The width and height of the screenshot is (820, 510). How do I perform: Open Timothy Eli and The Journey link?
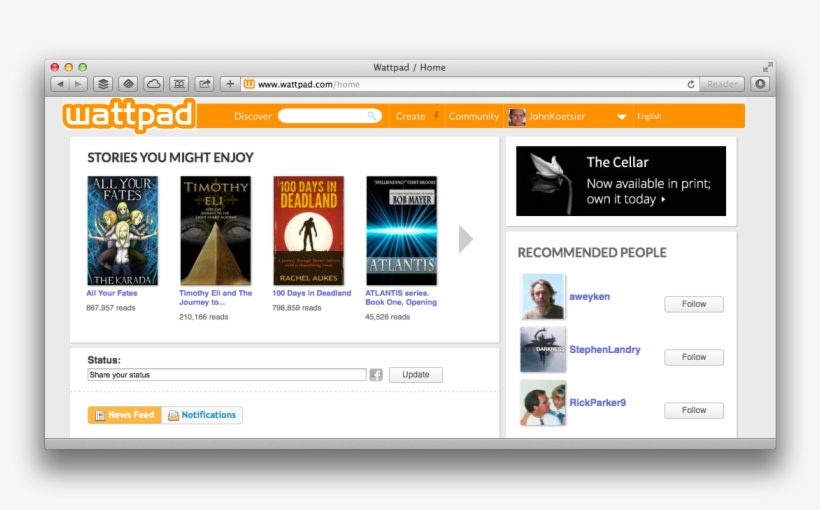point(215,298)
